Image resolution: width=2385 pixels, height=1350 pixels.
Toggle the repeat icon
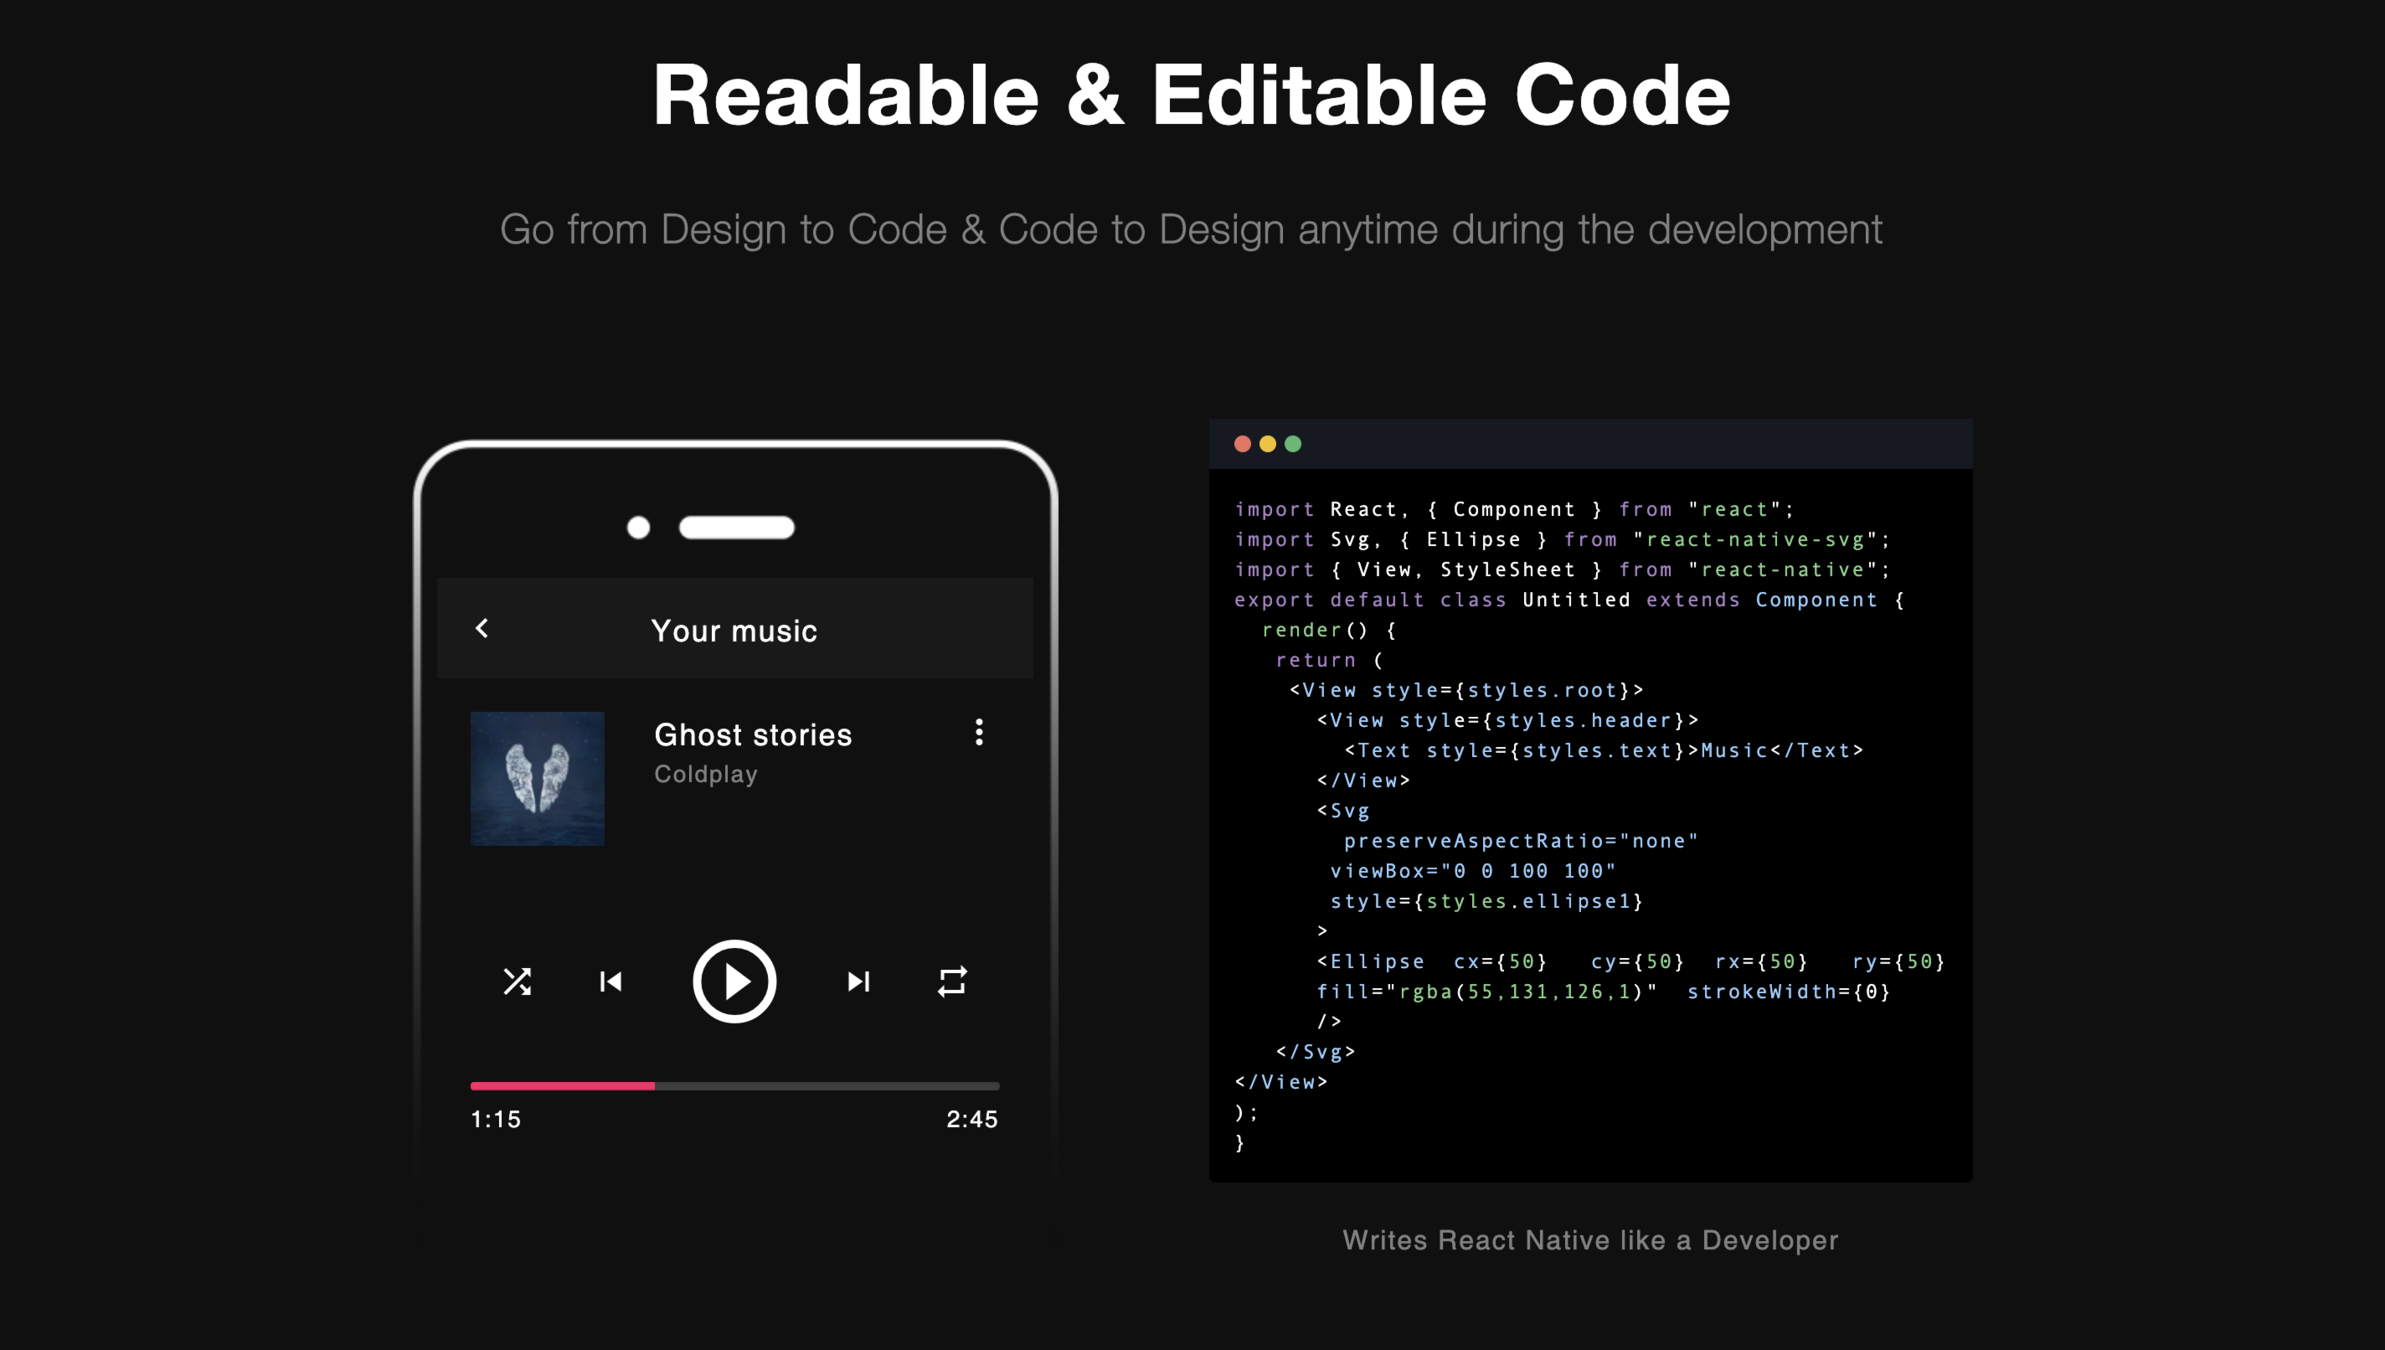click(x=952, y=981)
